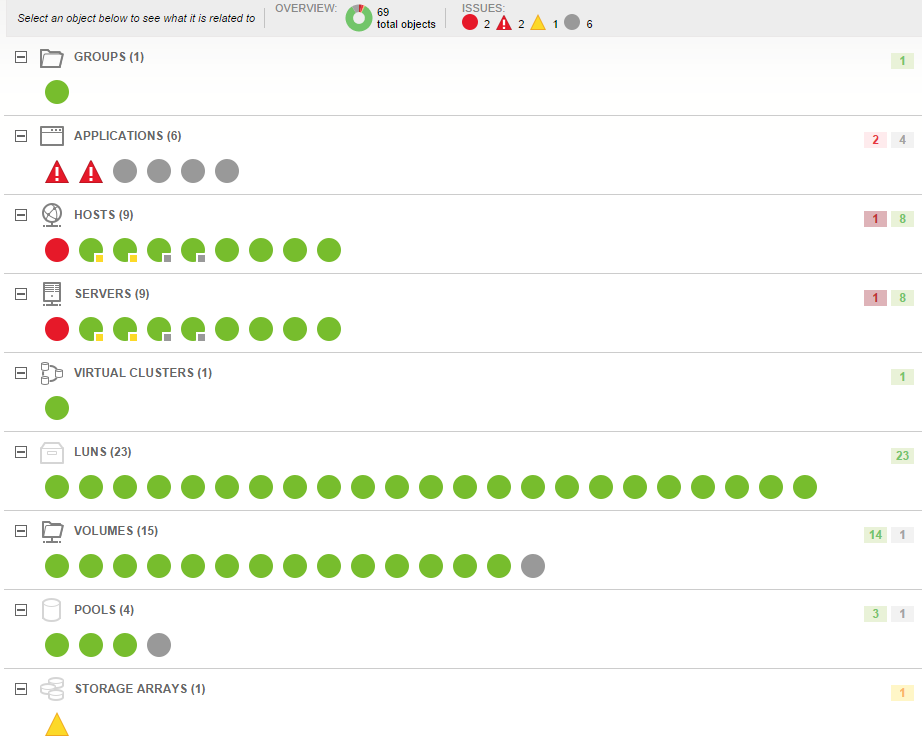The image size is (922, 744).
Task: Click the red count badge for Applications
Action: [x=875, y=140]
